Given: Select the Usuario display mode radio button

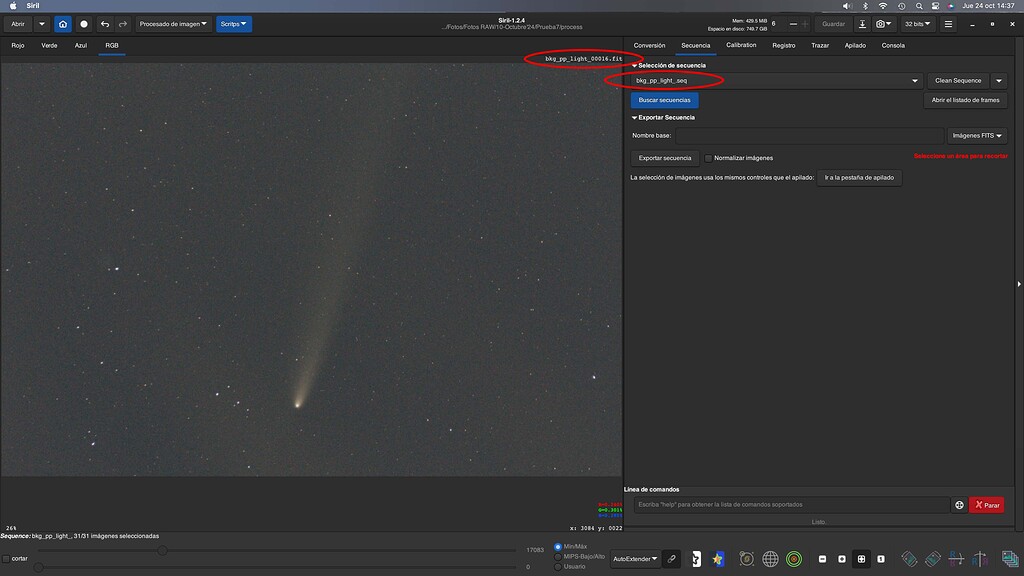Looking at the screenshot, I should [x=558, y=565].
